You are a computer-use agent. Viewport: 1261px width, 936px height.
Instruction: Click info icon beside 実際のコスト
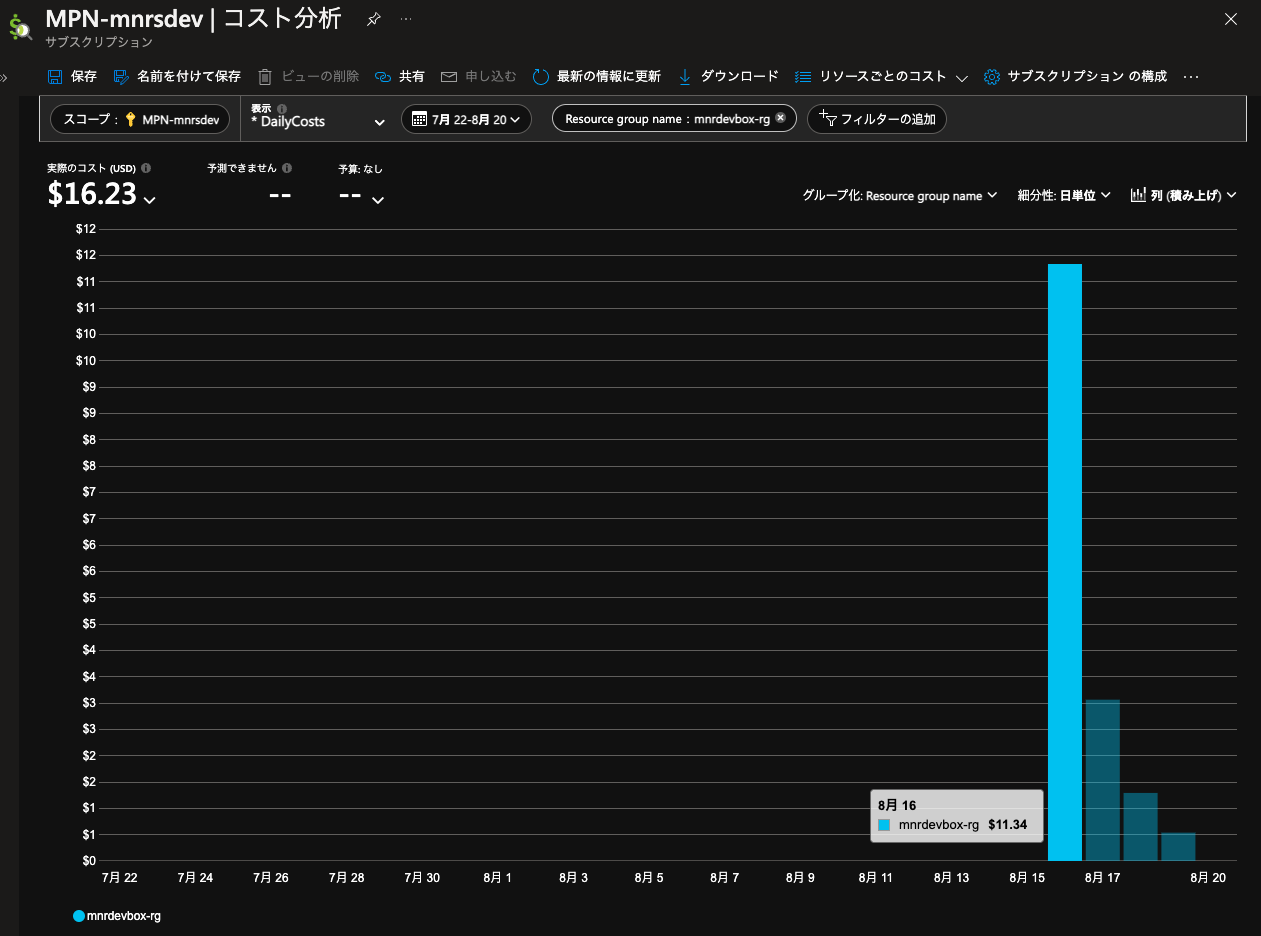point(146,168)
